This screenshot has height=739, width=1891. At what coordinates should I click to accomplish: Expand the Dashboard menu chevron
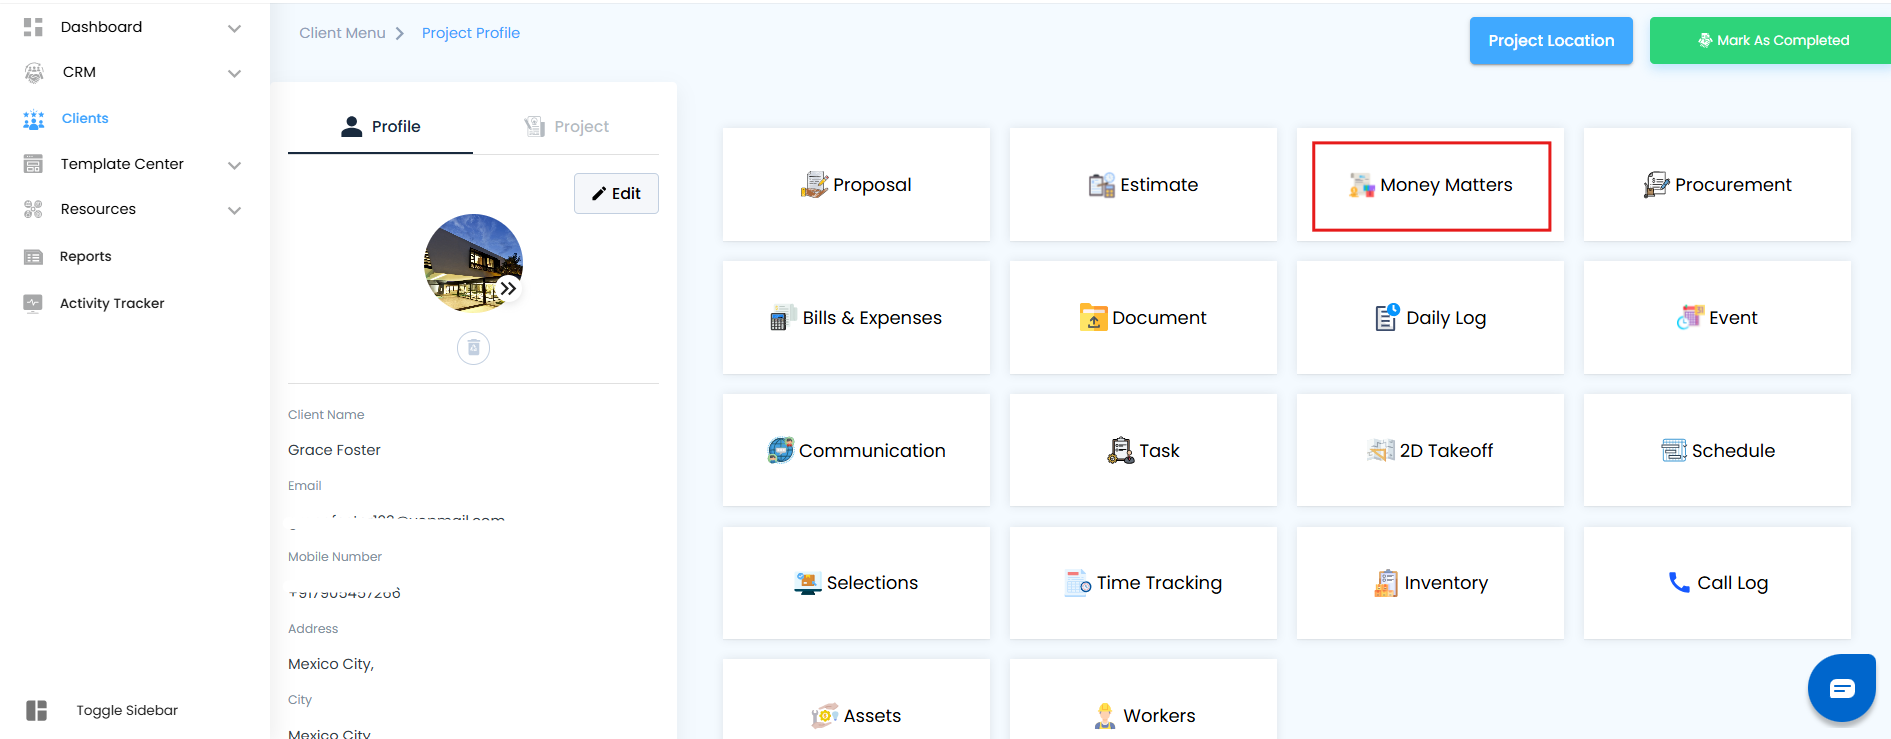[234, 28]
